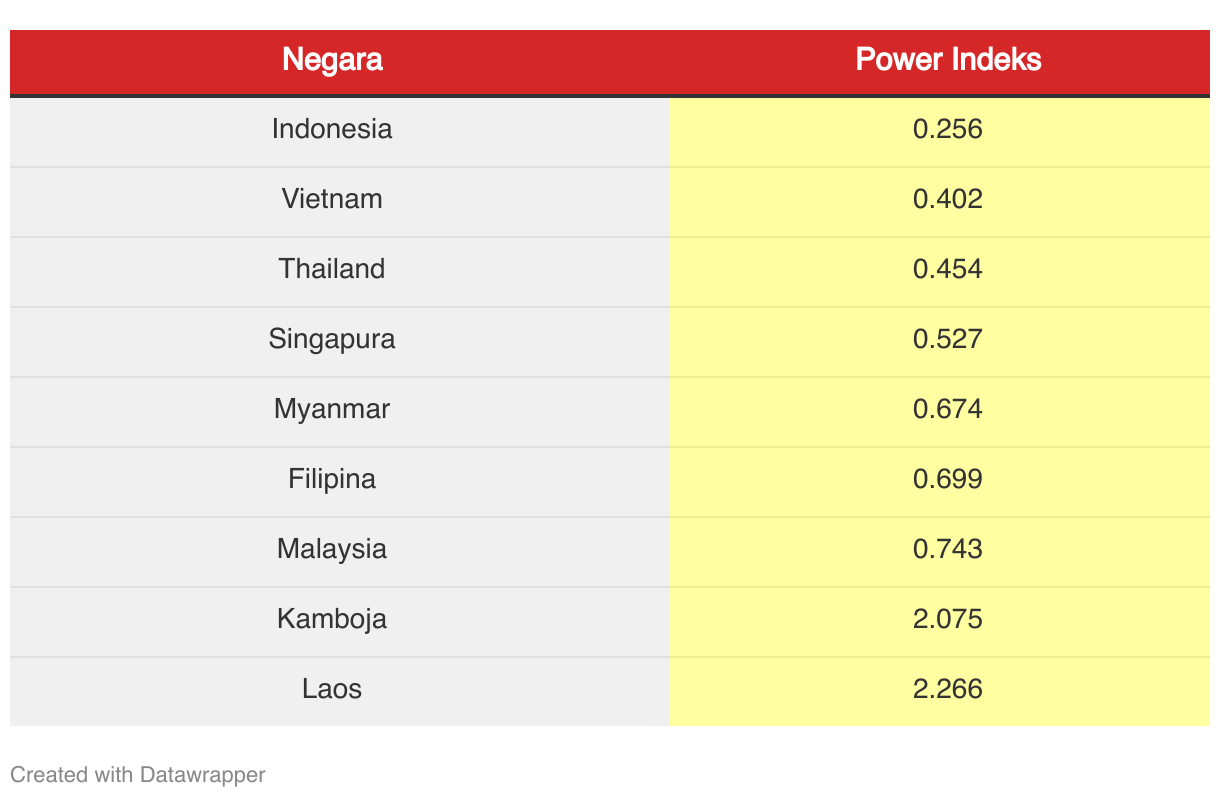Select the Myanmar country cell
The image size is (1220, 798).
(332, 409)
